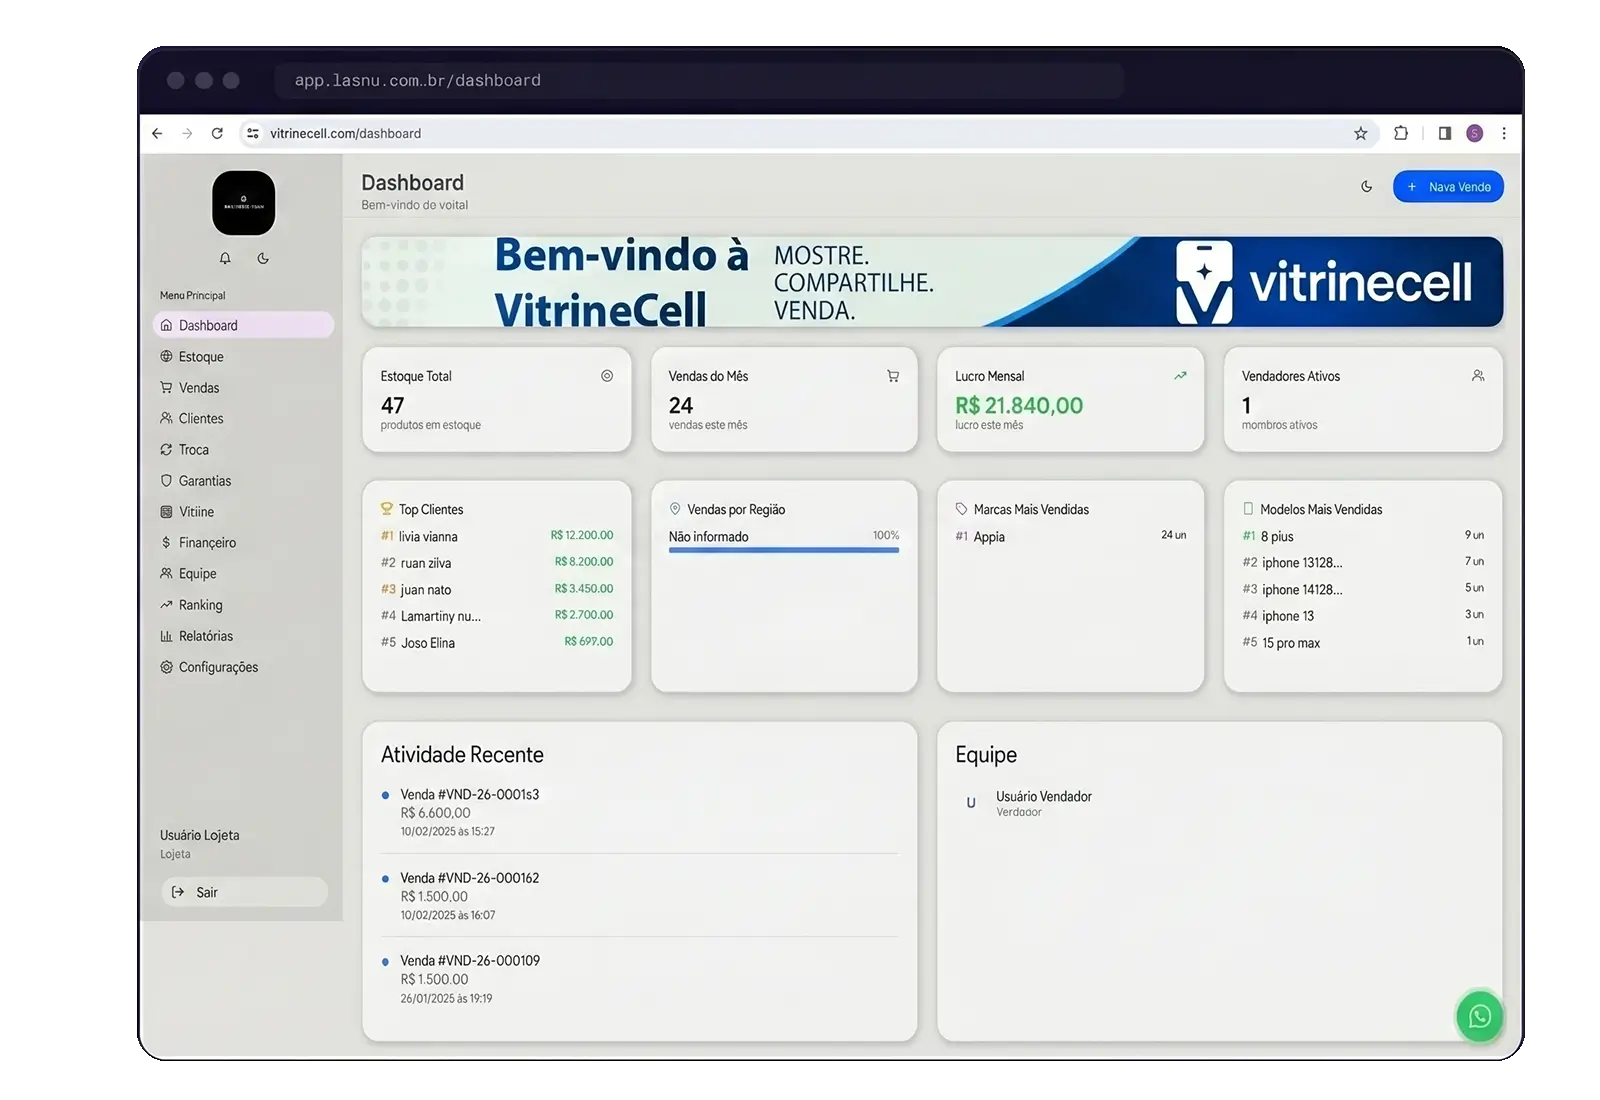Click the iphone 13128... model entry
Screen dimensions: 1600x1100
[x=1363, y=563]
